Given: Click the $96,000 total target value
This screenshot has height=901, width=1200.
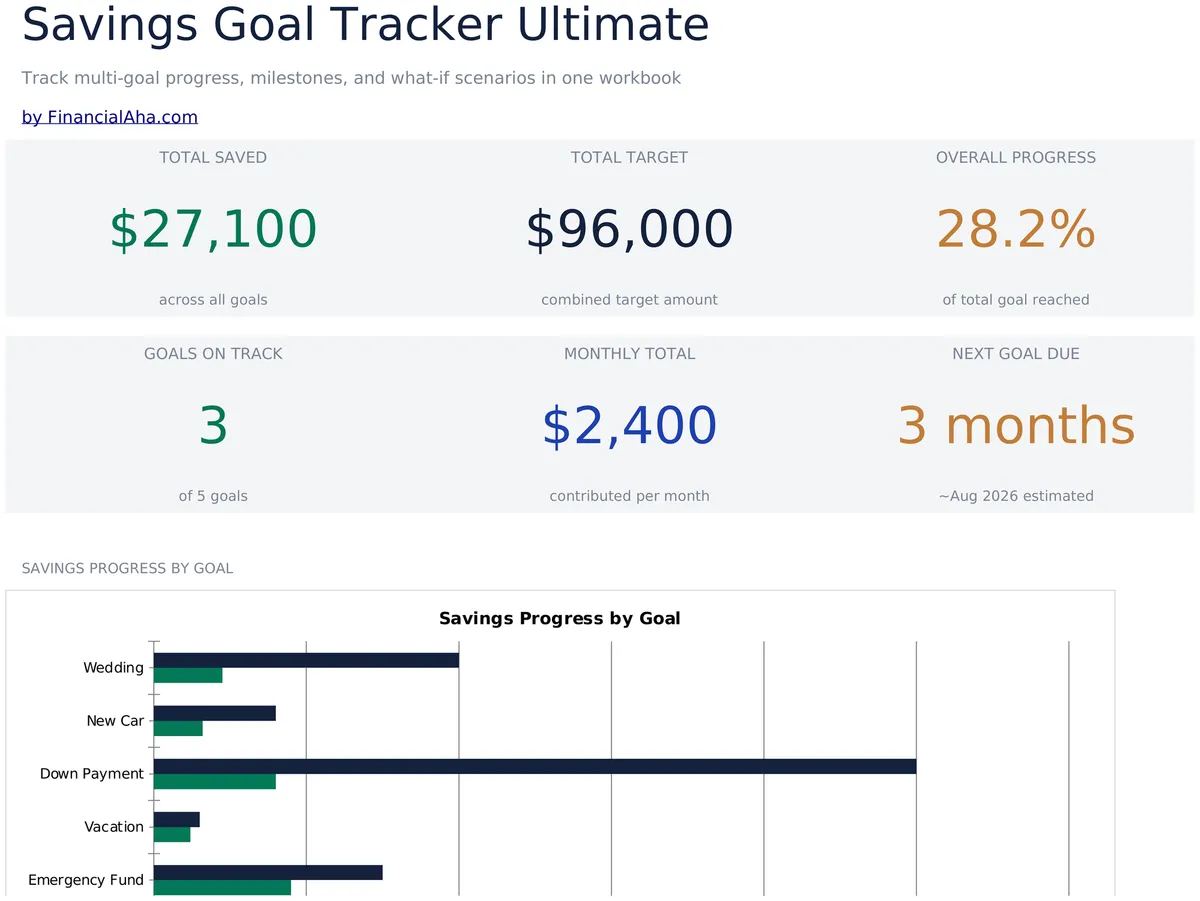Looking at the screenshot, I should point(629,229).
